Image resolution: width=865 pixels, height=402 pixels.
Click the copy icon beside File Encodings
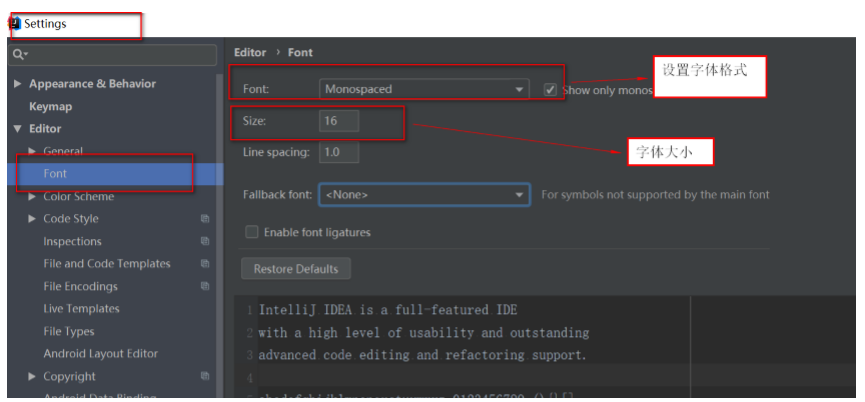(205, 286)
